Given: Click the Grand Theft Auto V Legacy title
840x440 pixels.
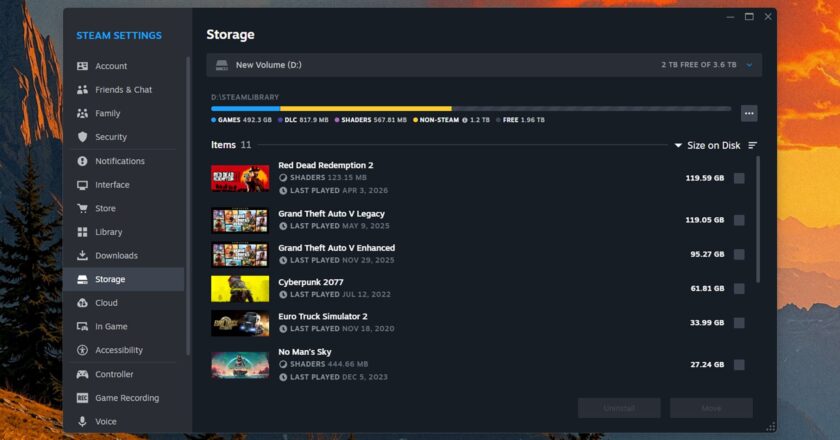Looking at the screenshot, I should (331, 213).
